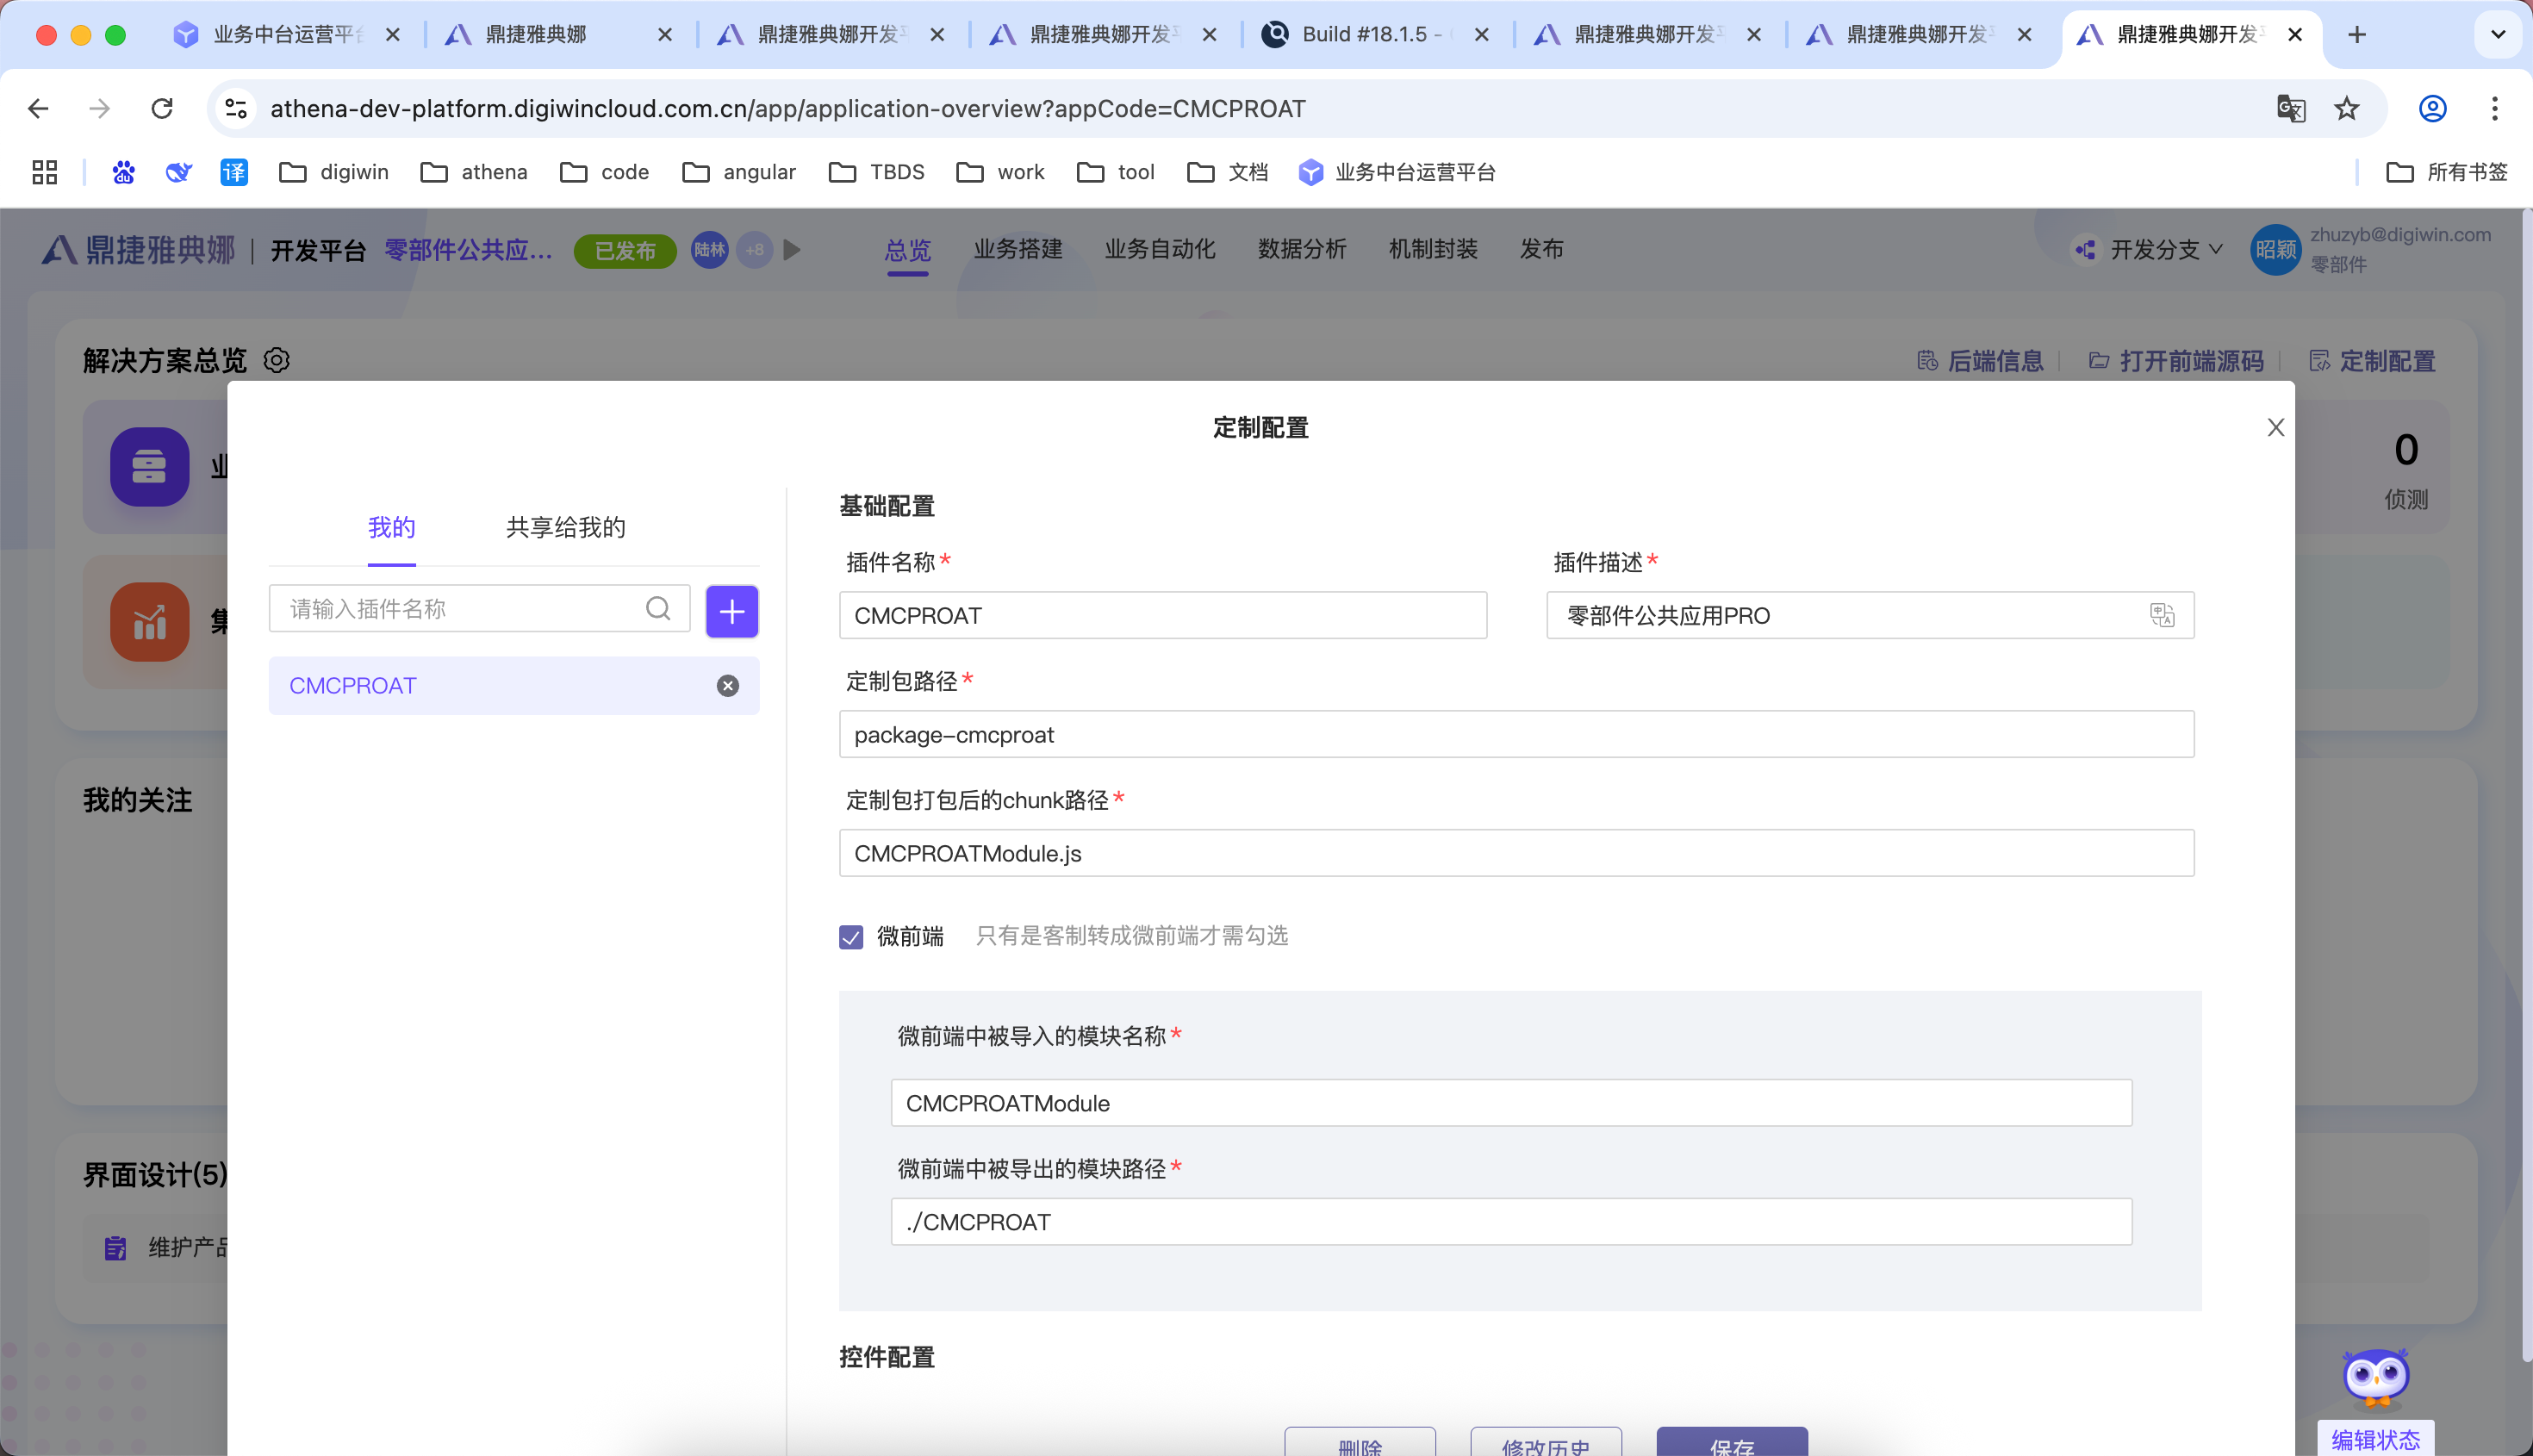Open the 数据分析 navigation tab
2533x1456 pixels.
1302,249
